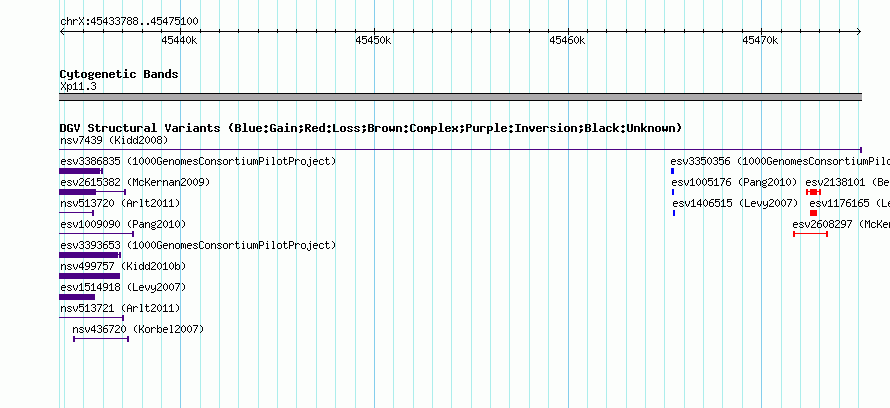Viewport: 890px width, 408px height.
Task: Open variant esv2615382 (McKernan2009) label
Action: coord(135,182)
